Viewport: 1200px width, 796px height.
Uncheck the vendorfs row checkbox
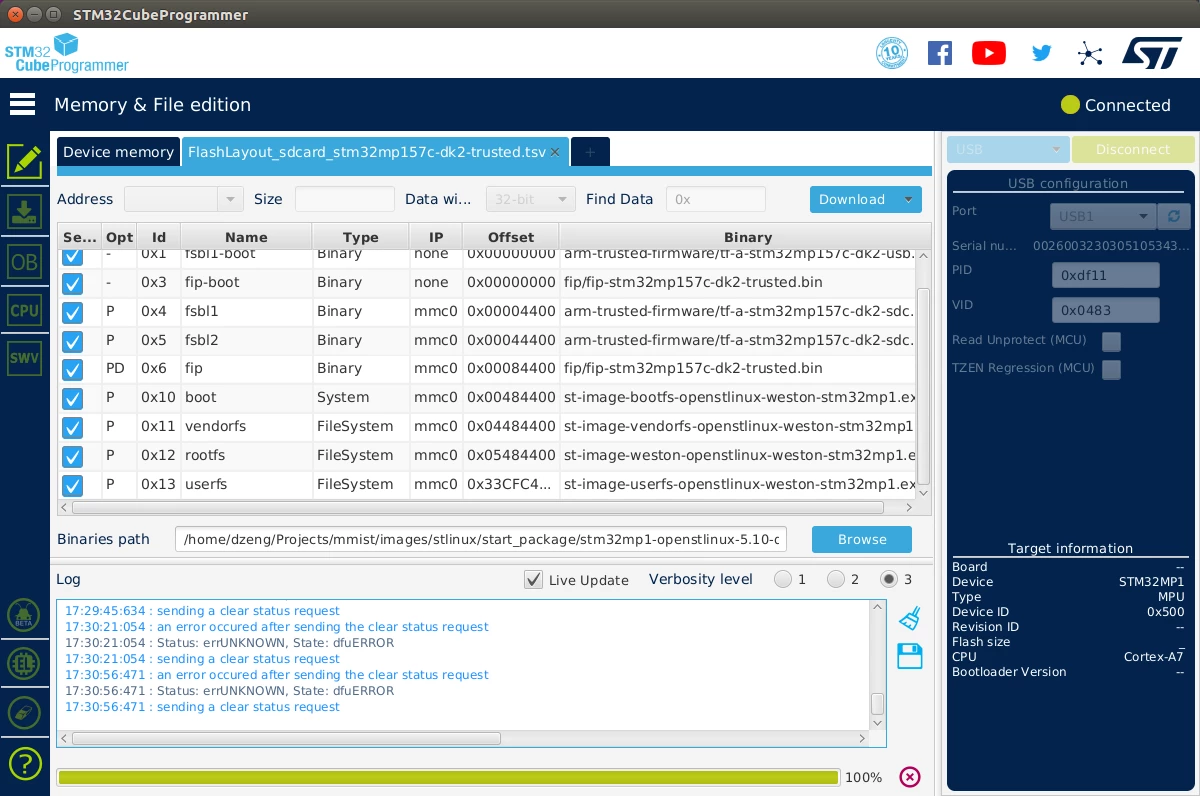72,428
